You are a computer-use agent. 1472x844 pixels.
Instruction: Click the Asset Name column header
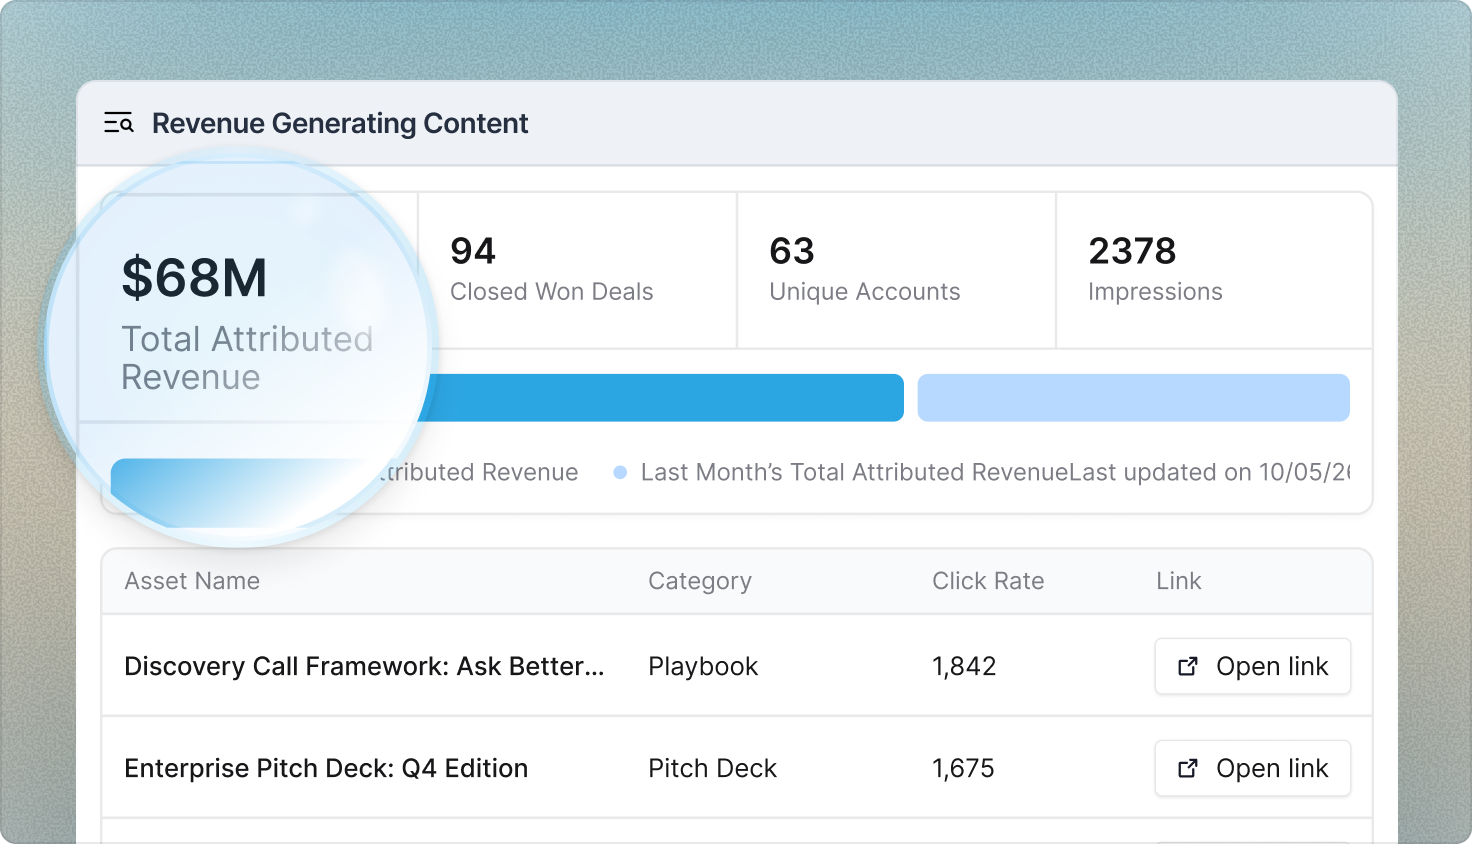[x=192, y=581]
